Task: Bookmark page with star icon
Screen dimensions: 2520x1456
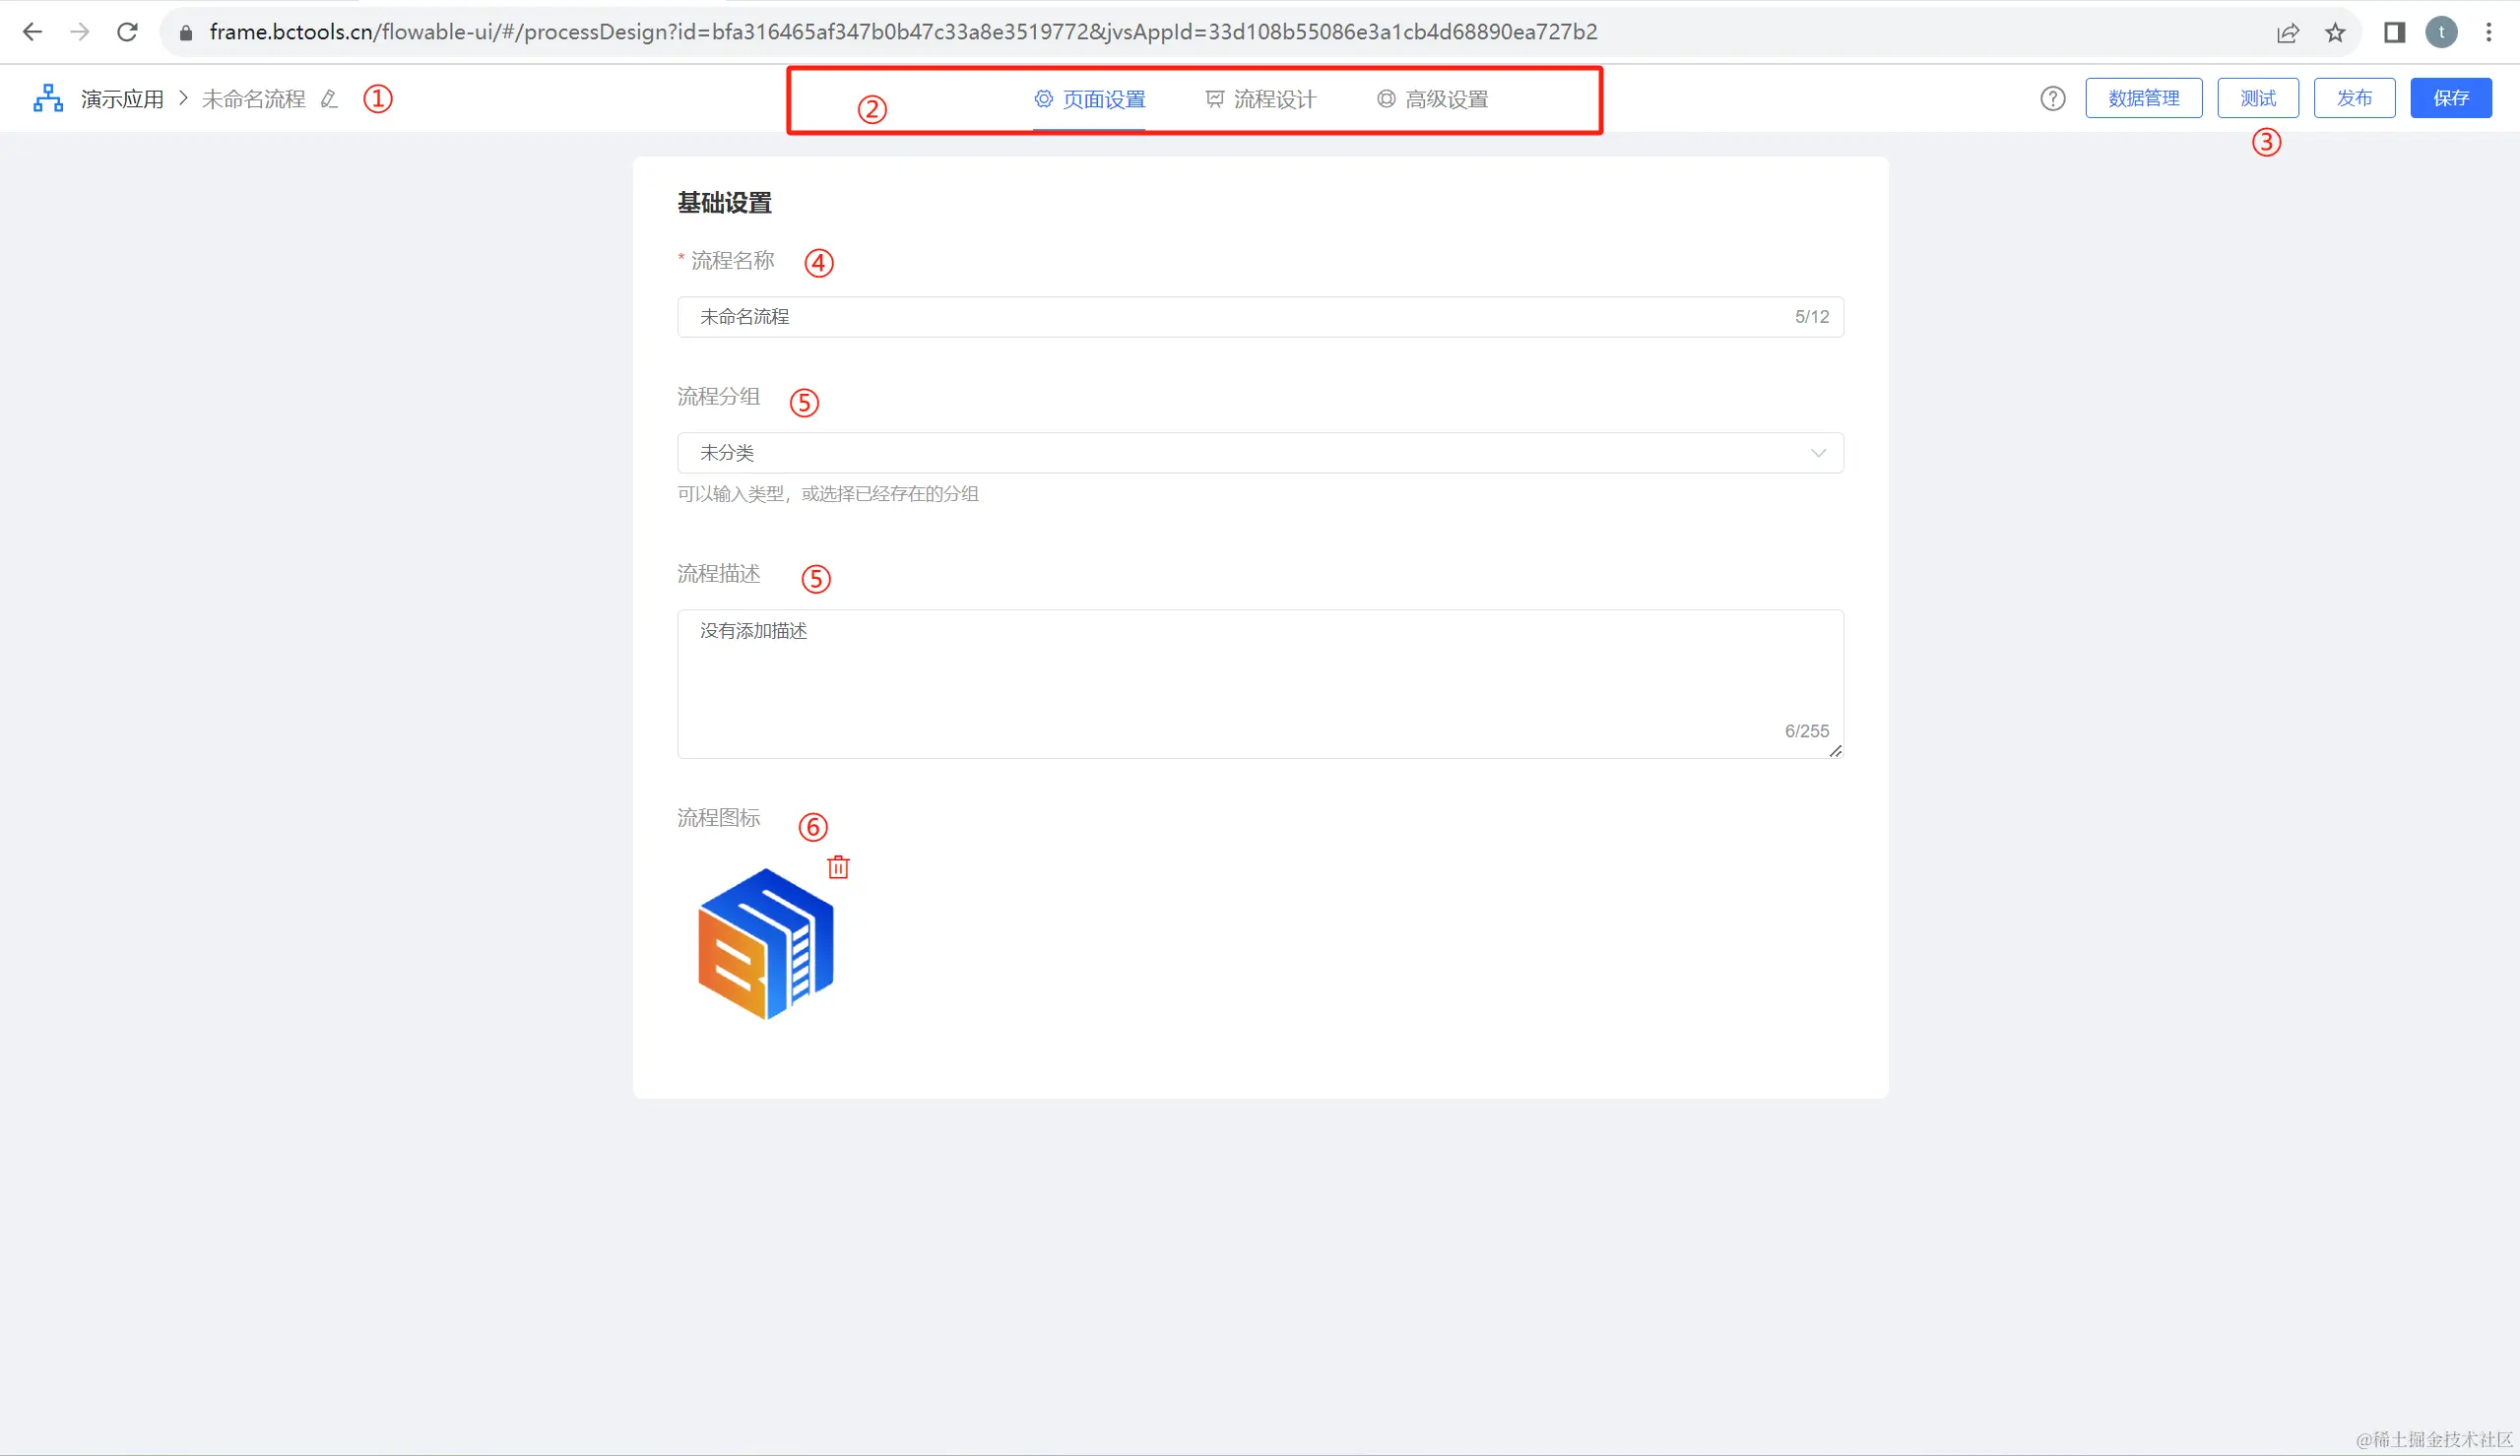Action: (2335, 33)
